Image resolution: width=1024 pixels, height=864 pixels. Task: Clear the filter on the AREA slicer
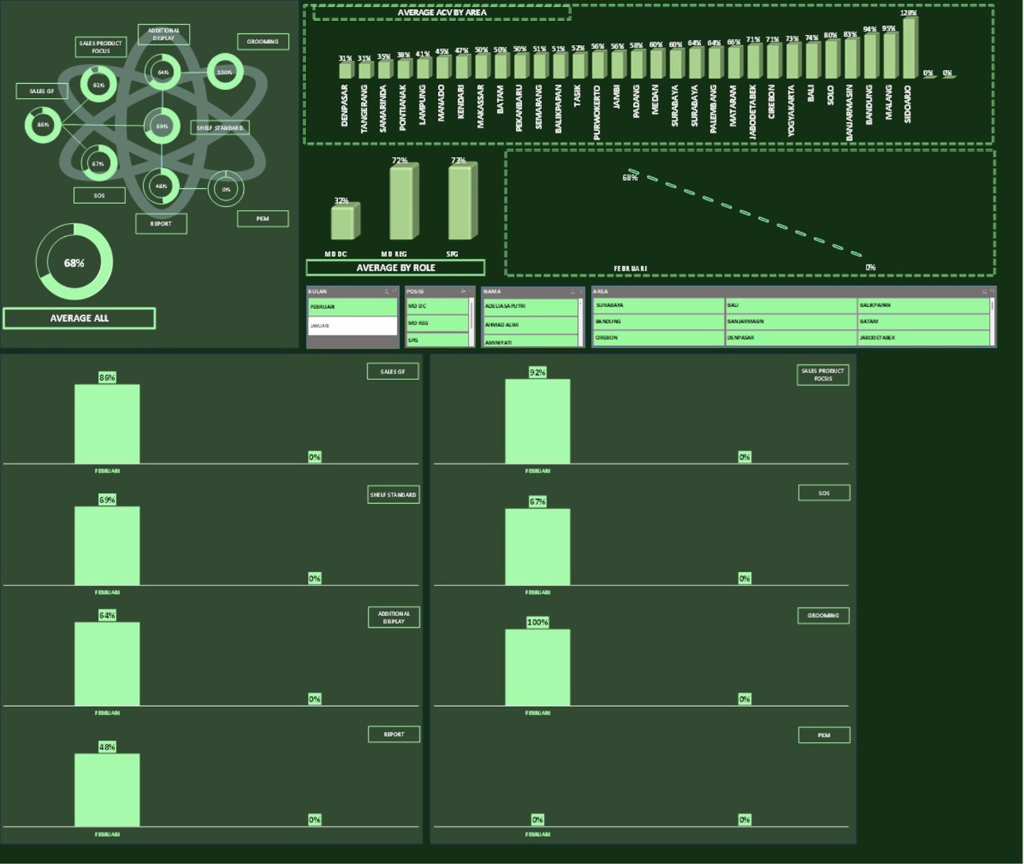[x=992, y=291]
